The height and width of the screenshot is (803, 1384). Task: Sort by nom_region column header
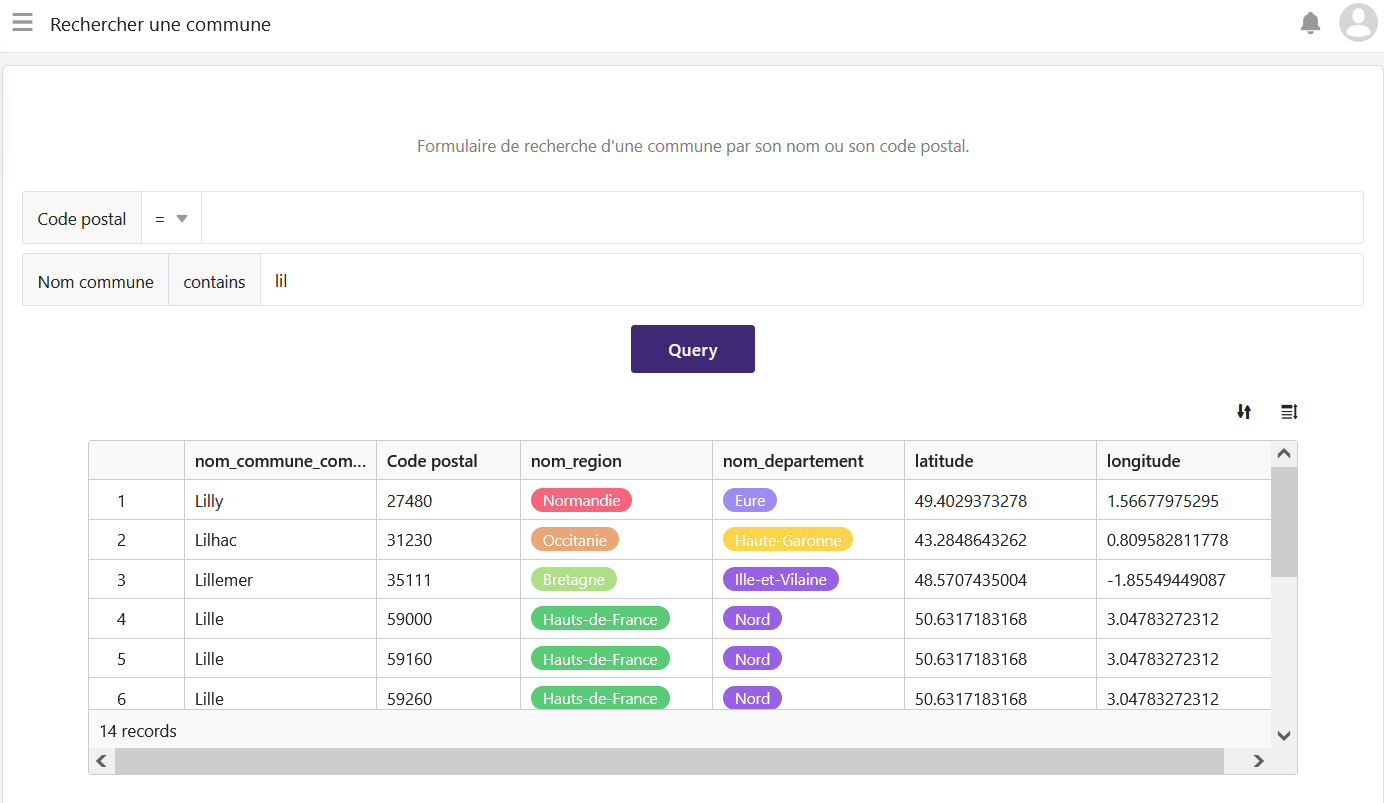[x=617, y=461]
